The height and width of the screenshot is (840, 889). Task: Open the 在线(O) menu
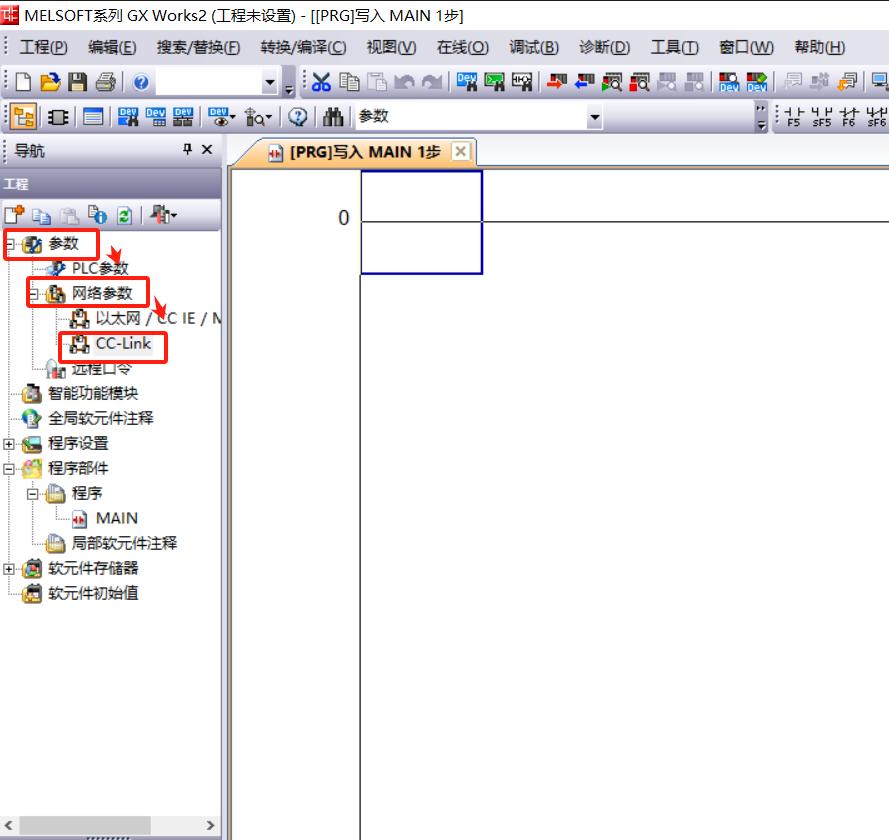463,47
